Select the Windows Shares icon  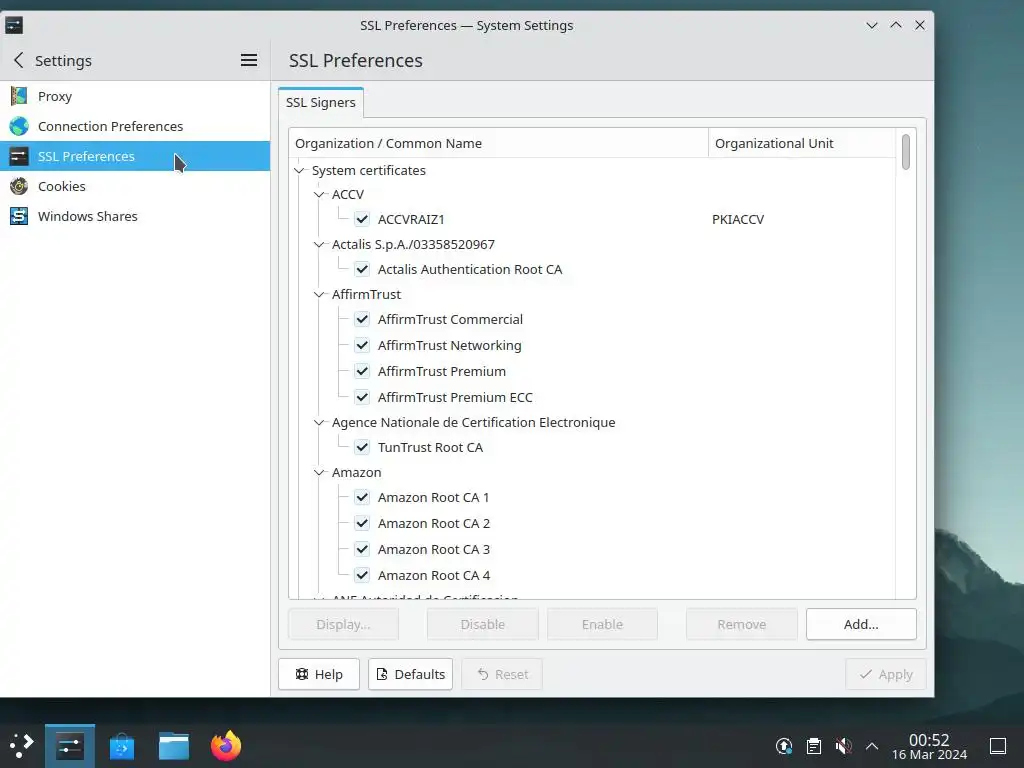pyautogui.click(x=19, y=216)
